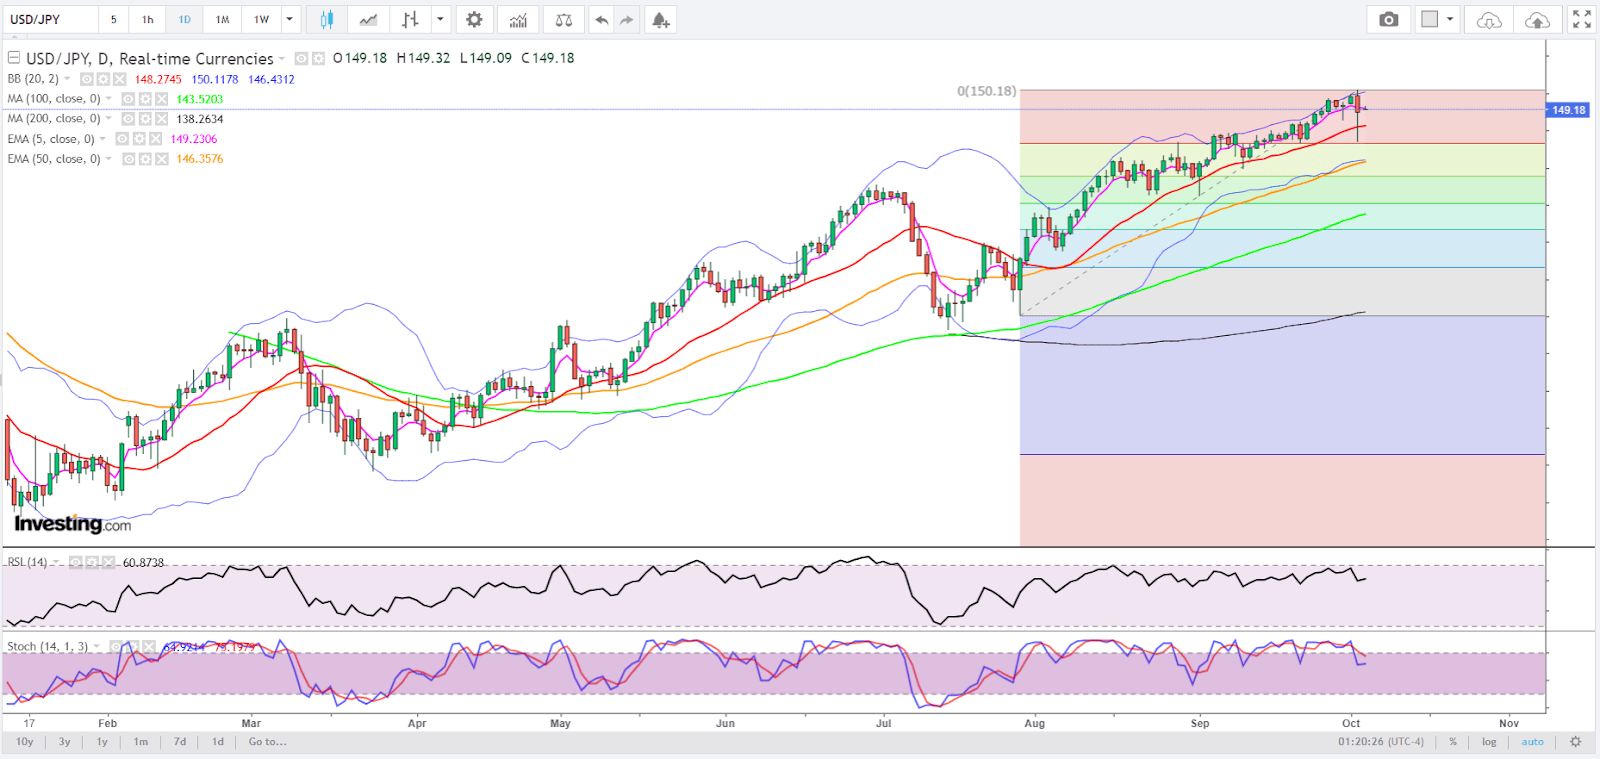
Task: Set date range to 7d
Action: pos(180,742)
